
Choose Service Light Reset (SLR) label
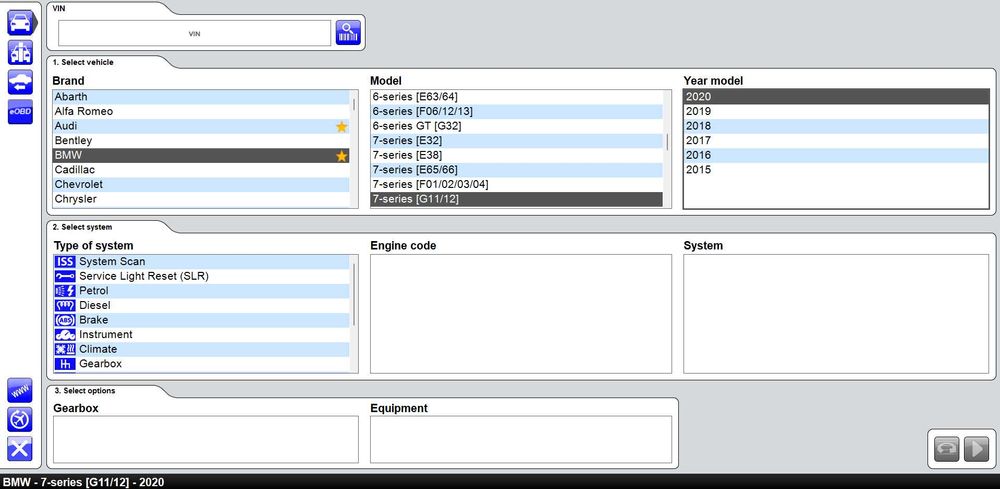(x=144, y=276)
